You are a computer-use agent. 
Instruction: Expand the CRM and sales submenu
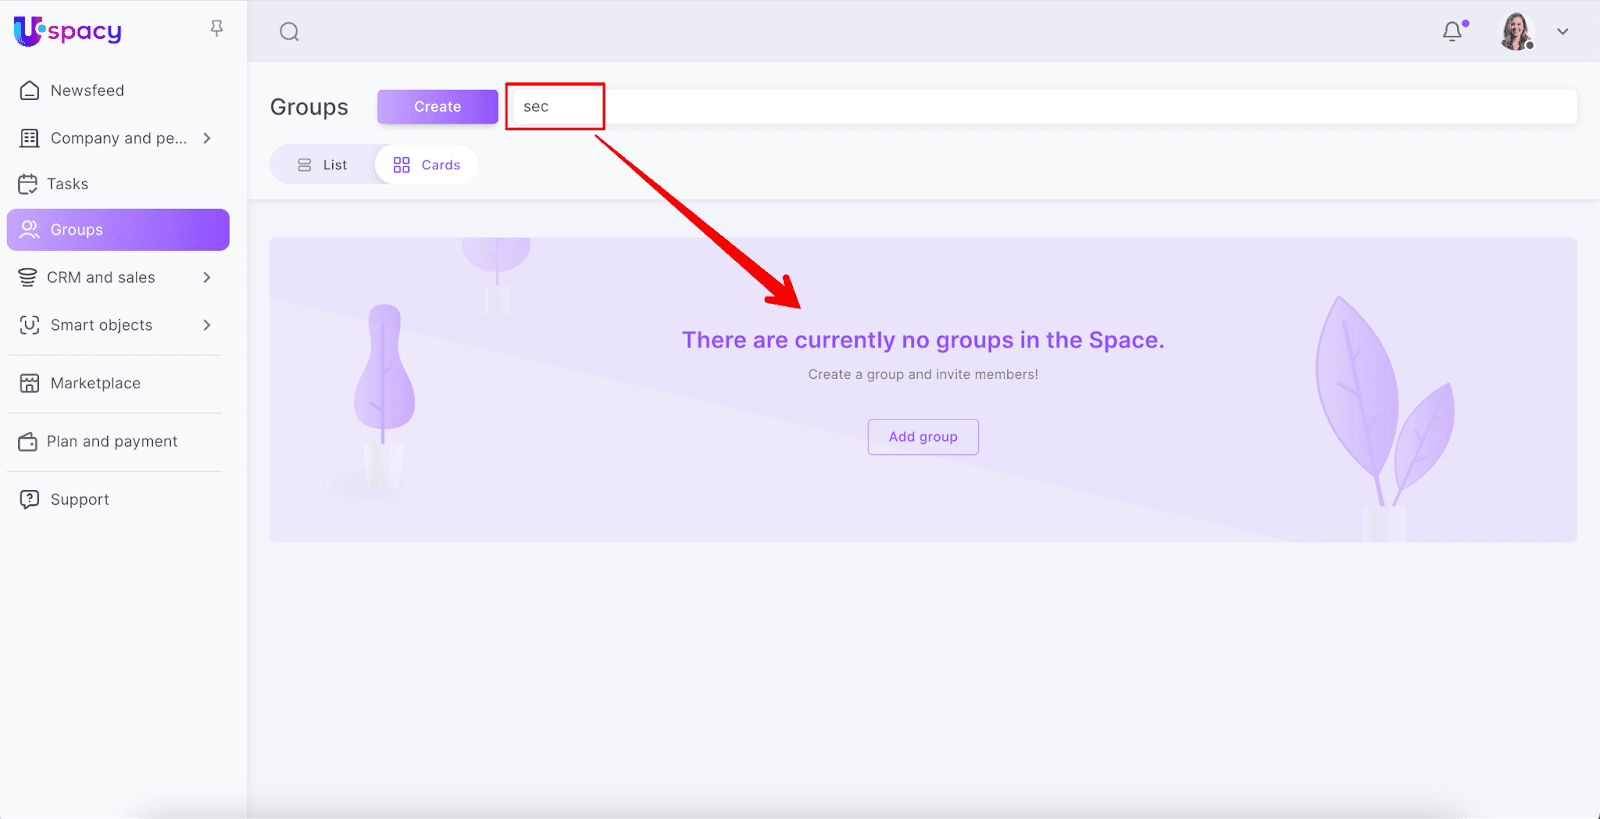tap(207, 277)
